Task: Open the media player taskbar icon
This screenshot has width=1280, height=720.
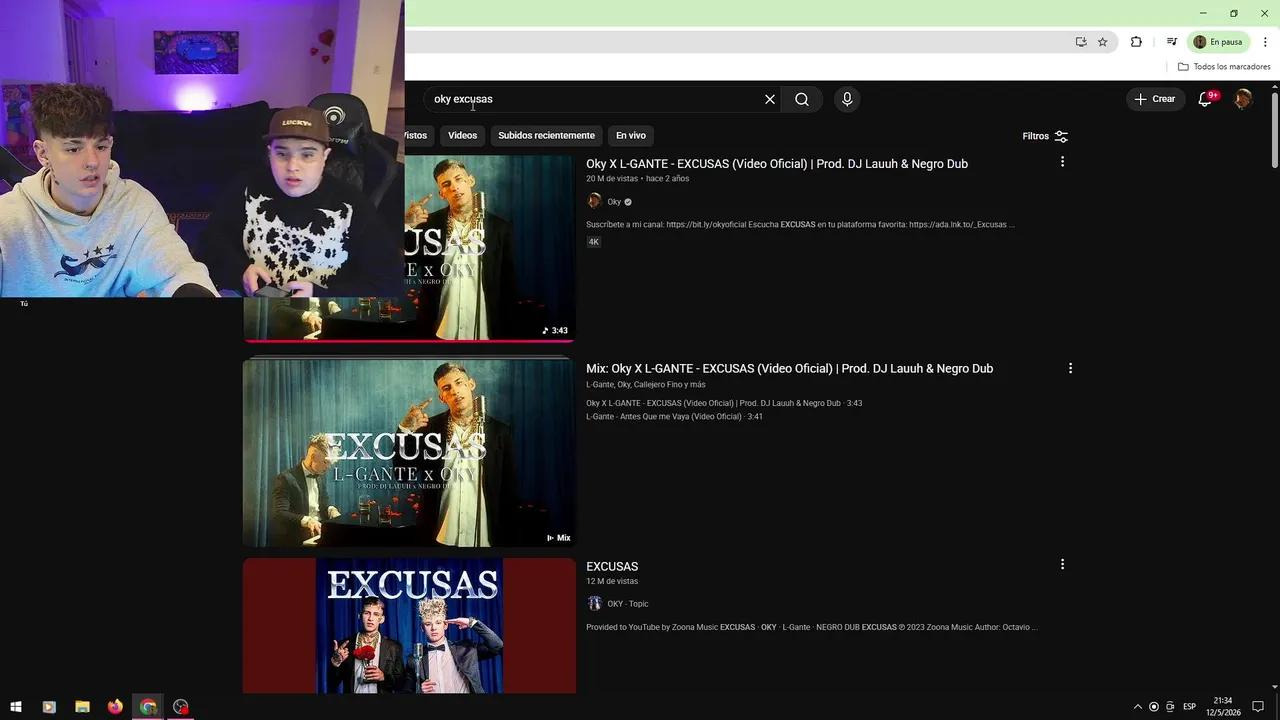Action: click(x=49, y=707)
